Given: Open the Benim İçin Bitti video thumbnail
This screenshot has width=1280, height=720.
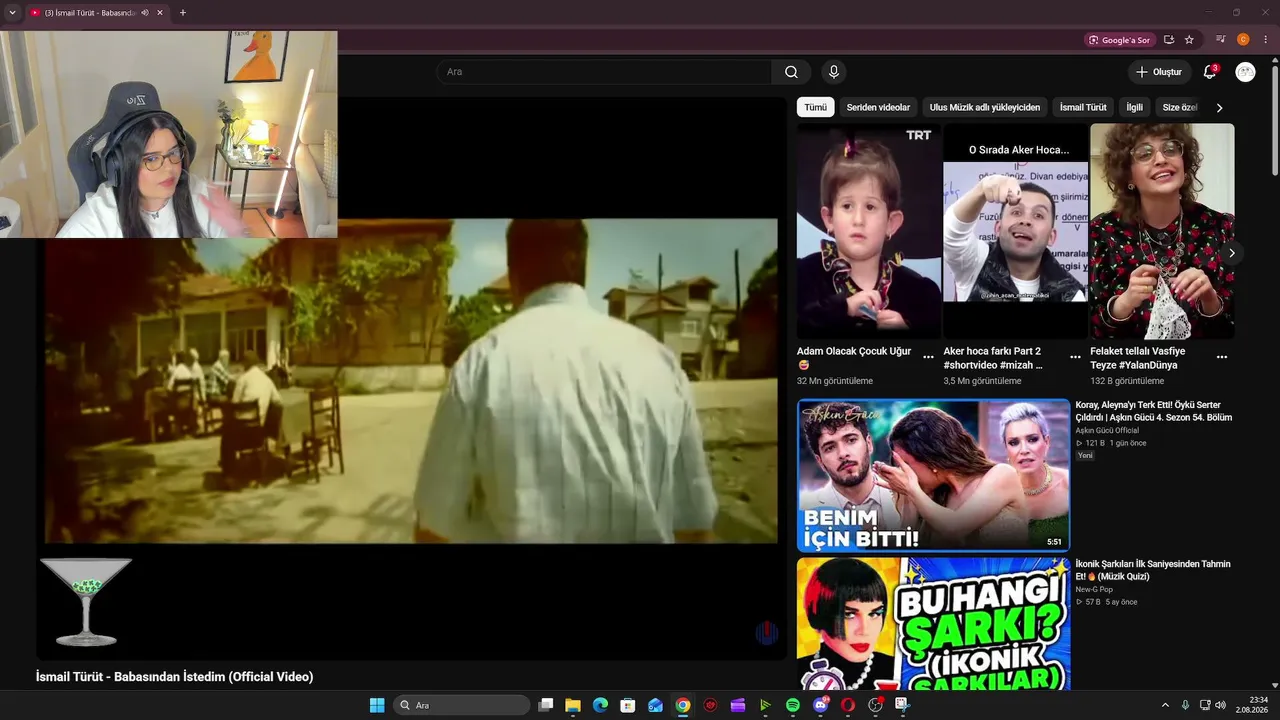Looking at the screenshot, I should [933, 475].
